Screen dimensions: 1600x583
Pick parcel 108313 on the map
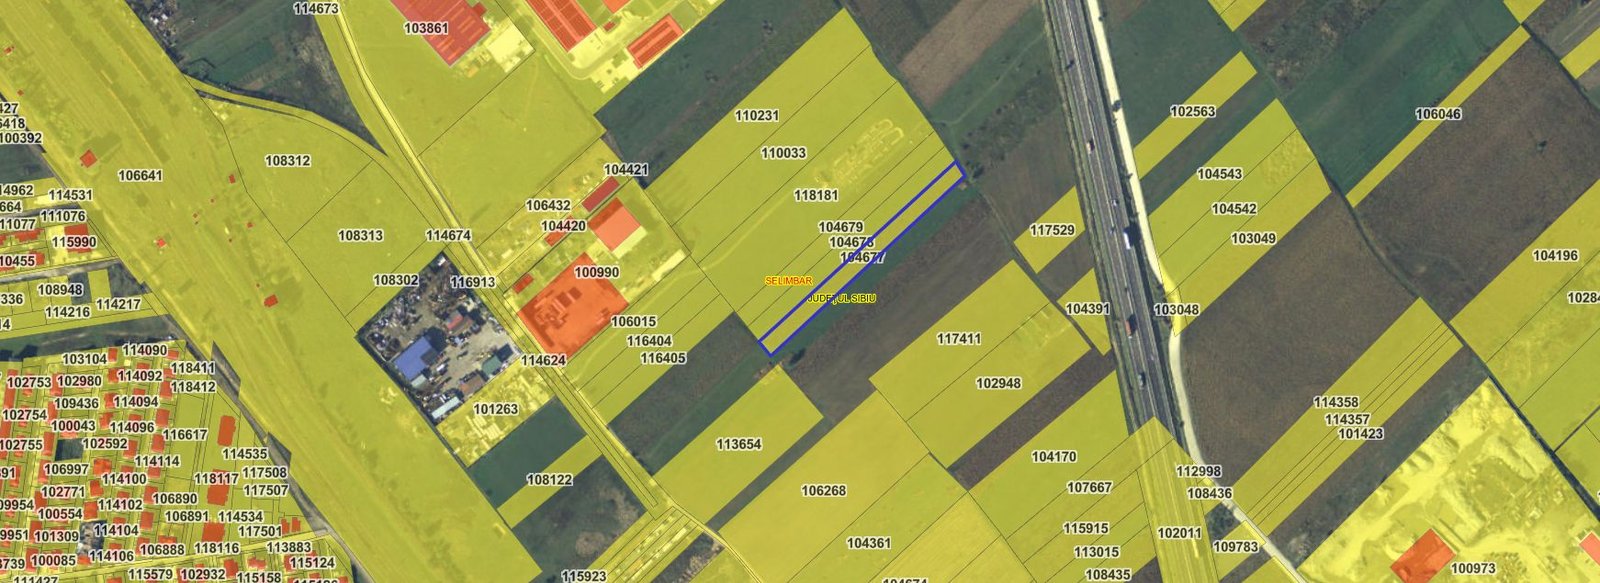pos(360,236)
